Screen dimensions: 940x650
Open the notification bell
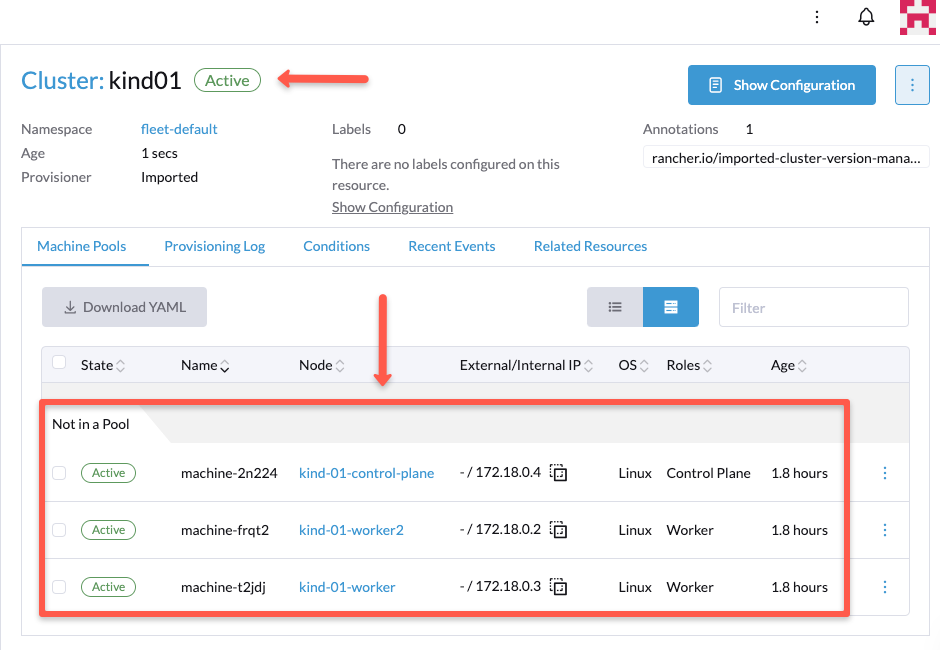click(866, 16)
